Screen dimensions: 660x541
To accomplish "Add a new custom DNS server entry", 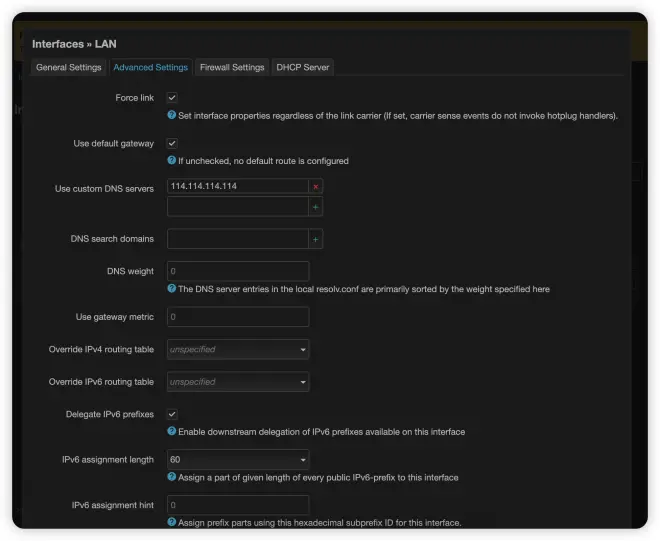I will (316, 207).
